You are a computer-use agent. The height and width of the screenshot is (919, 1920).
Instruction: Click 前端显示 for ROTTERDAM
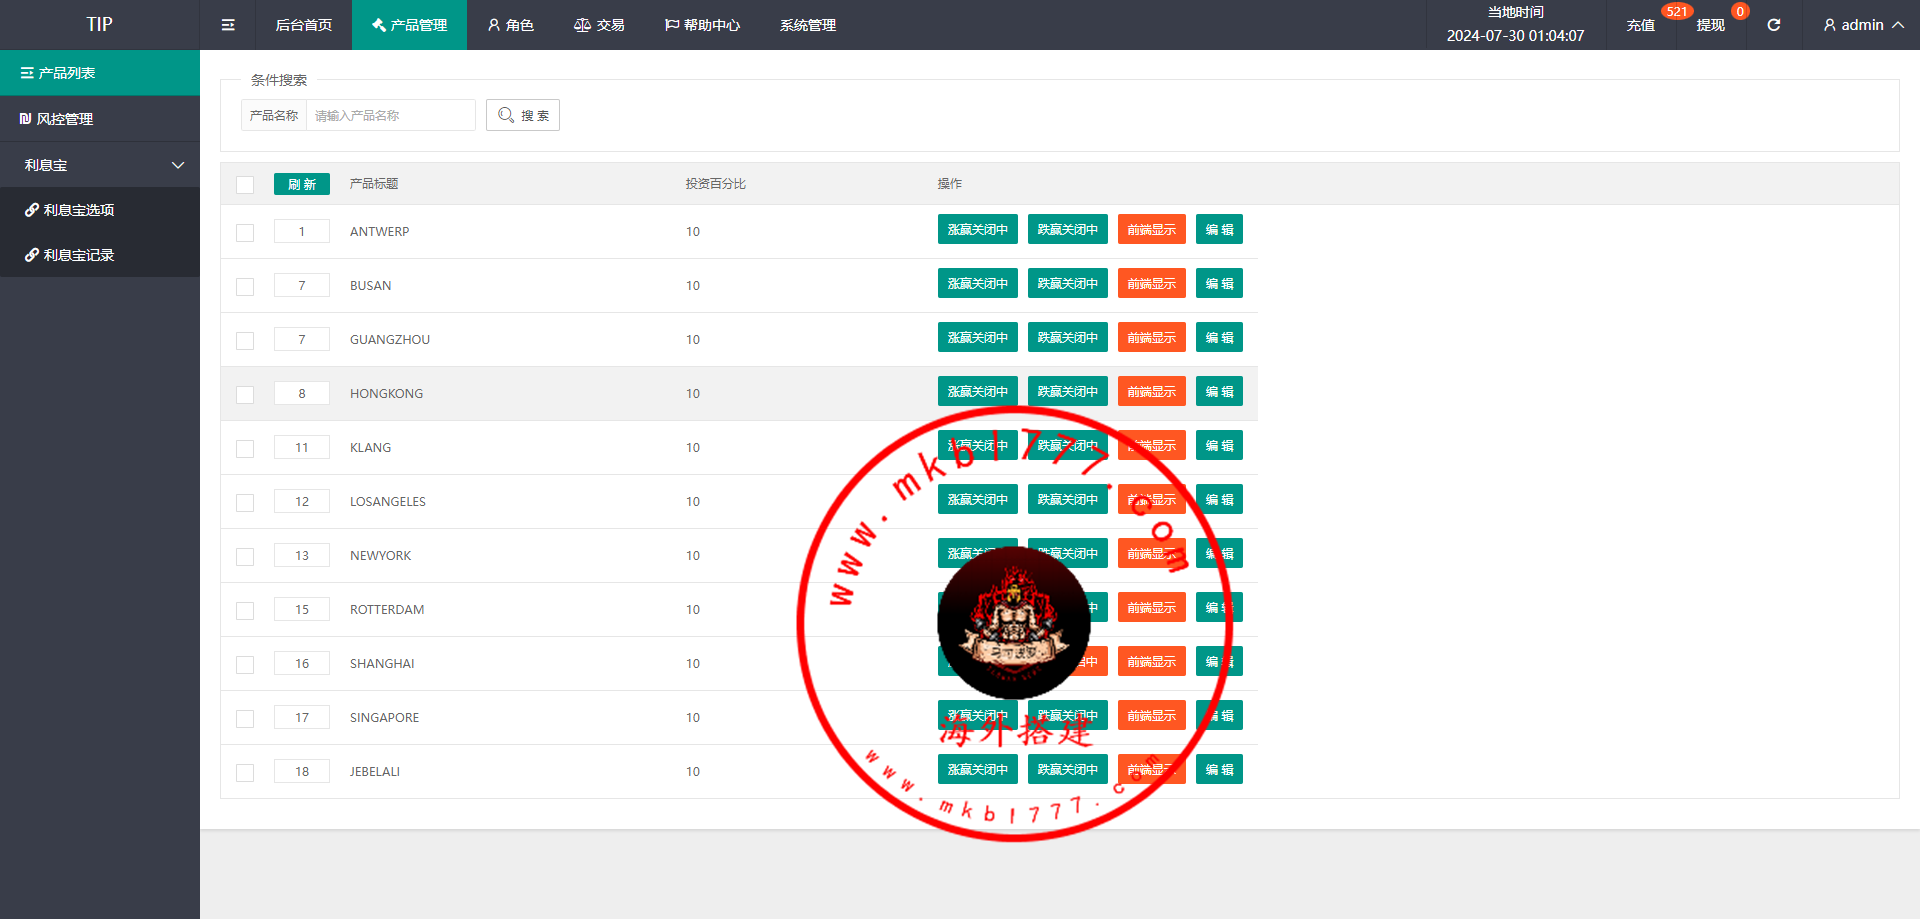(x=1152, y=607)
